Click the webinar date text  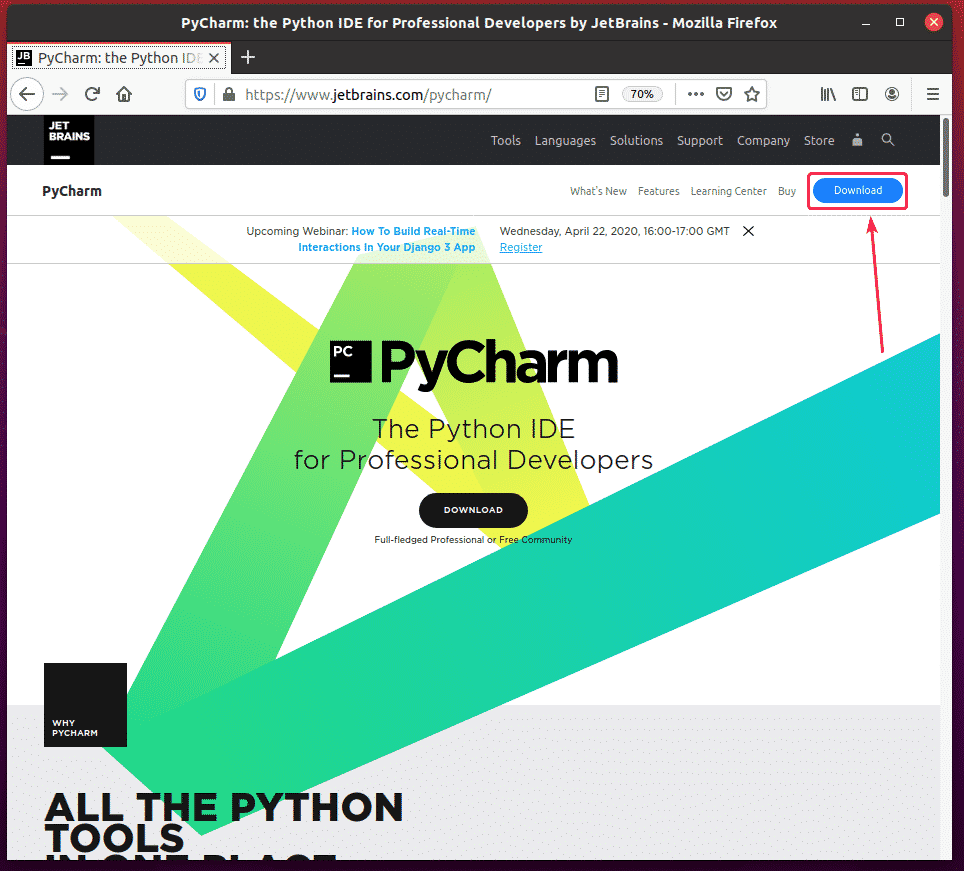coord(614,231)
